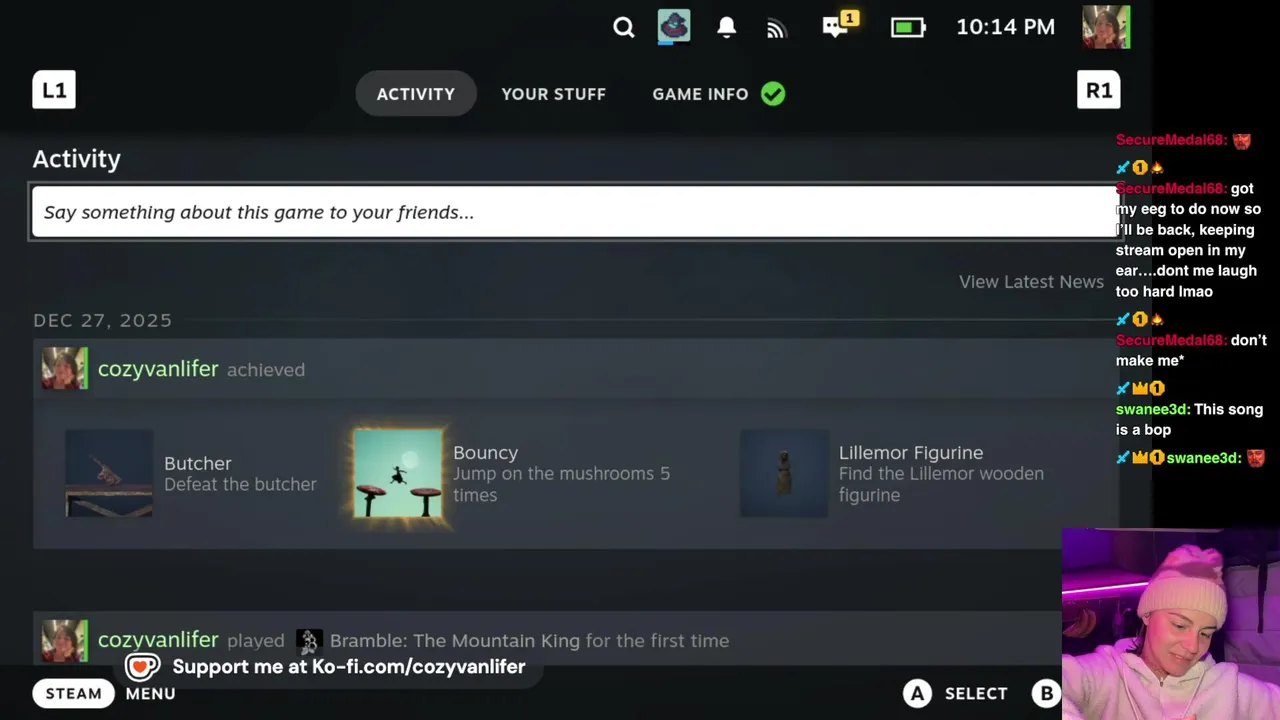
Task: Open the View Latest News link
Action: (x=1031, y=282)
